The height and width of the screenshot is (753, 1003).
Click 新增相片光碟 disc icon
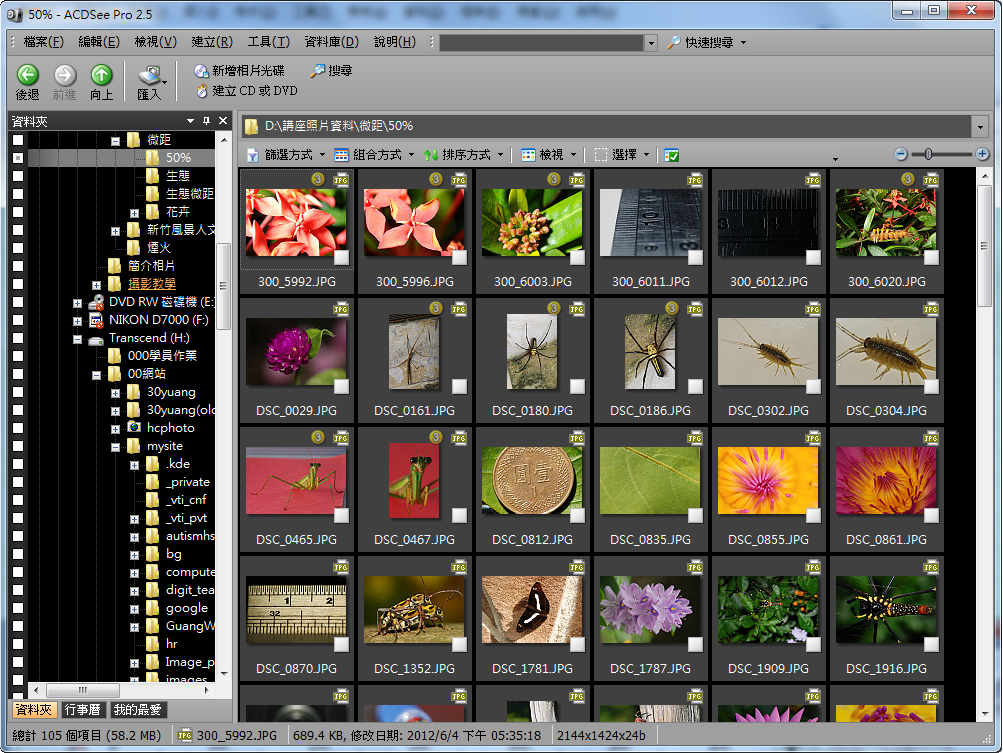pos(201,71)
